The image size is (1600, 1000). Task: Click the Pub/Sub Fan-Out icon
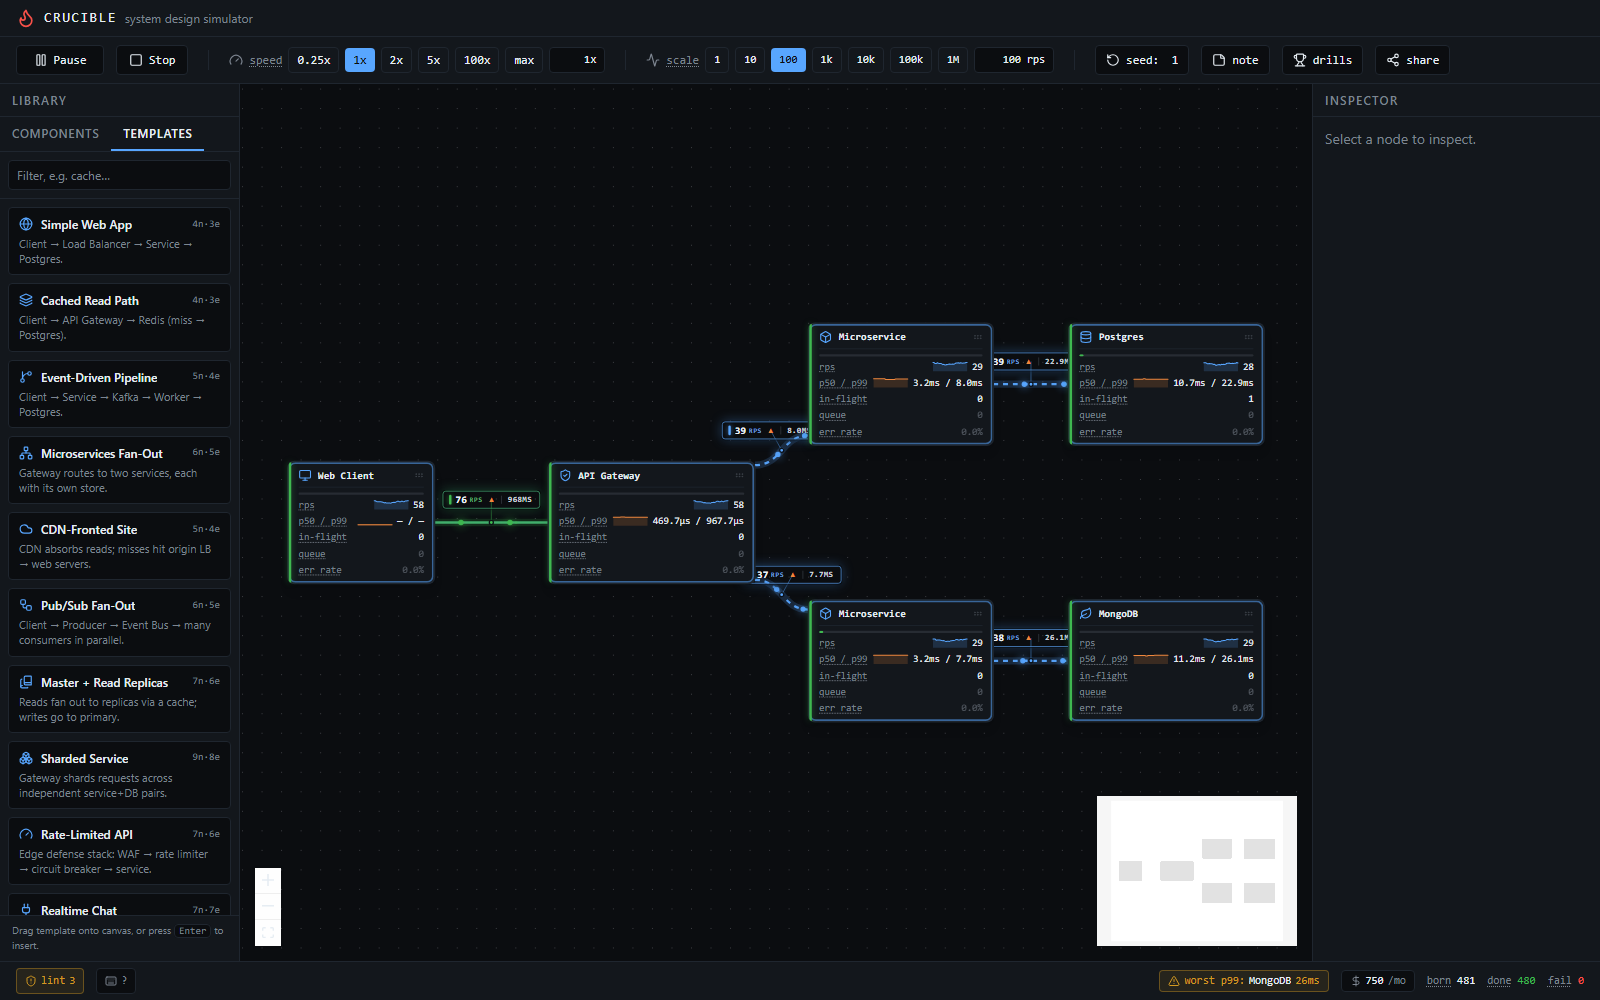(x=26, y=605)
